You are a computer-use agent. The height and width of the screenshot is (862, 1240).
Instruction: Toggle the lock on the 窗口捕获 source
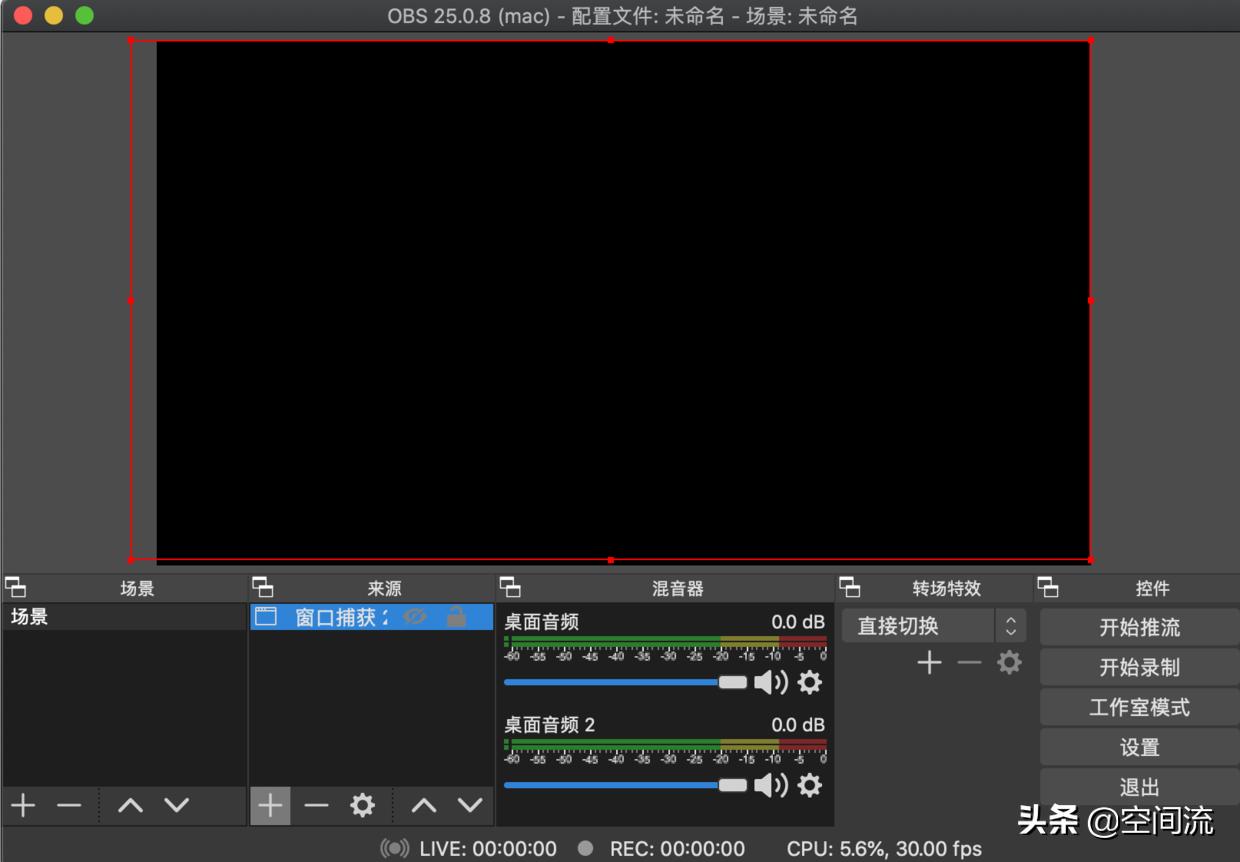(456, 618)
